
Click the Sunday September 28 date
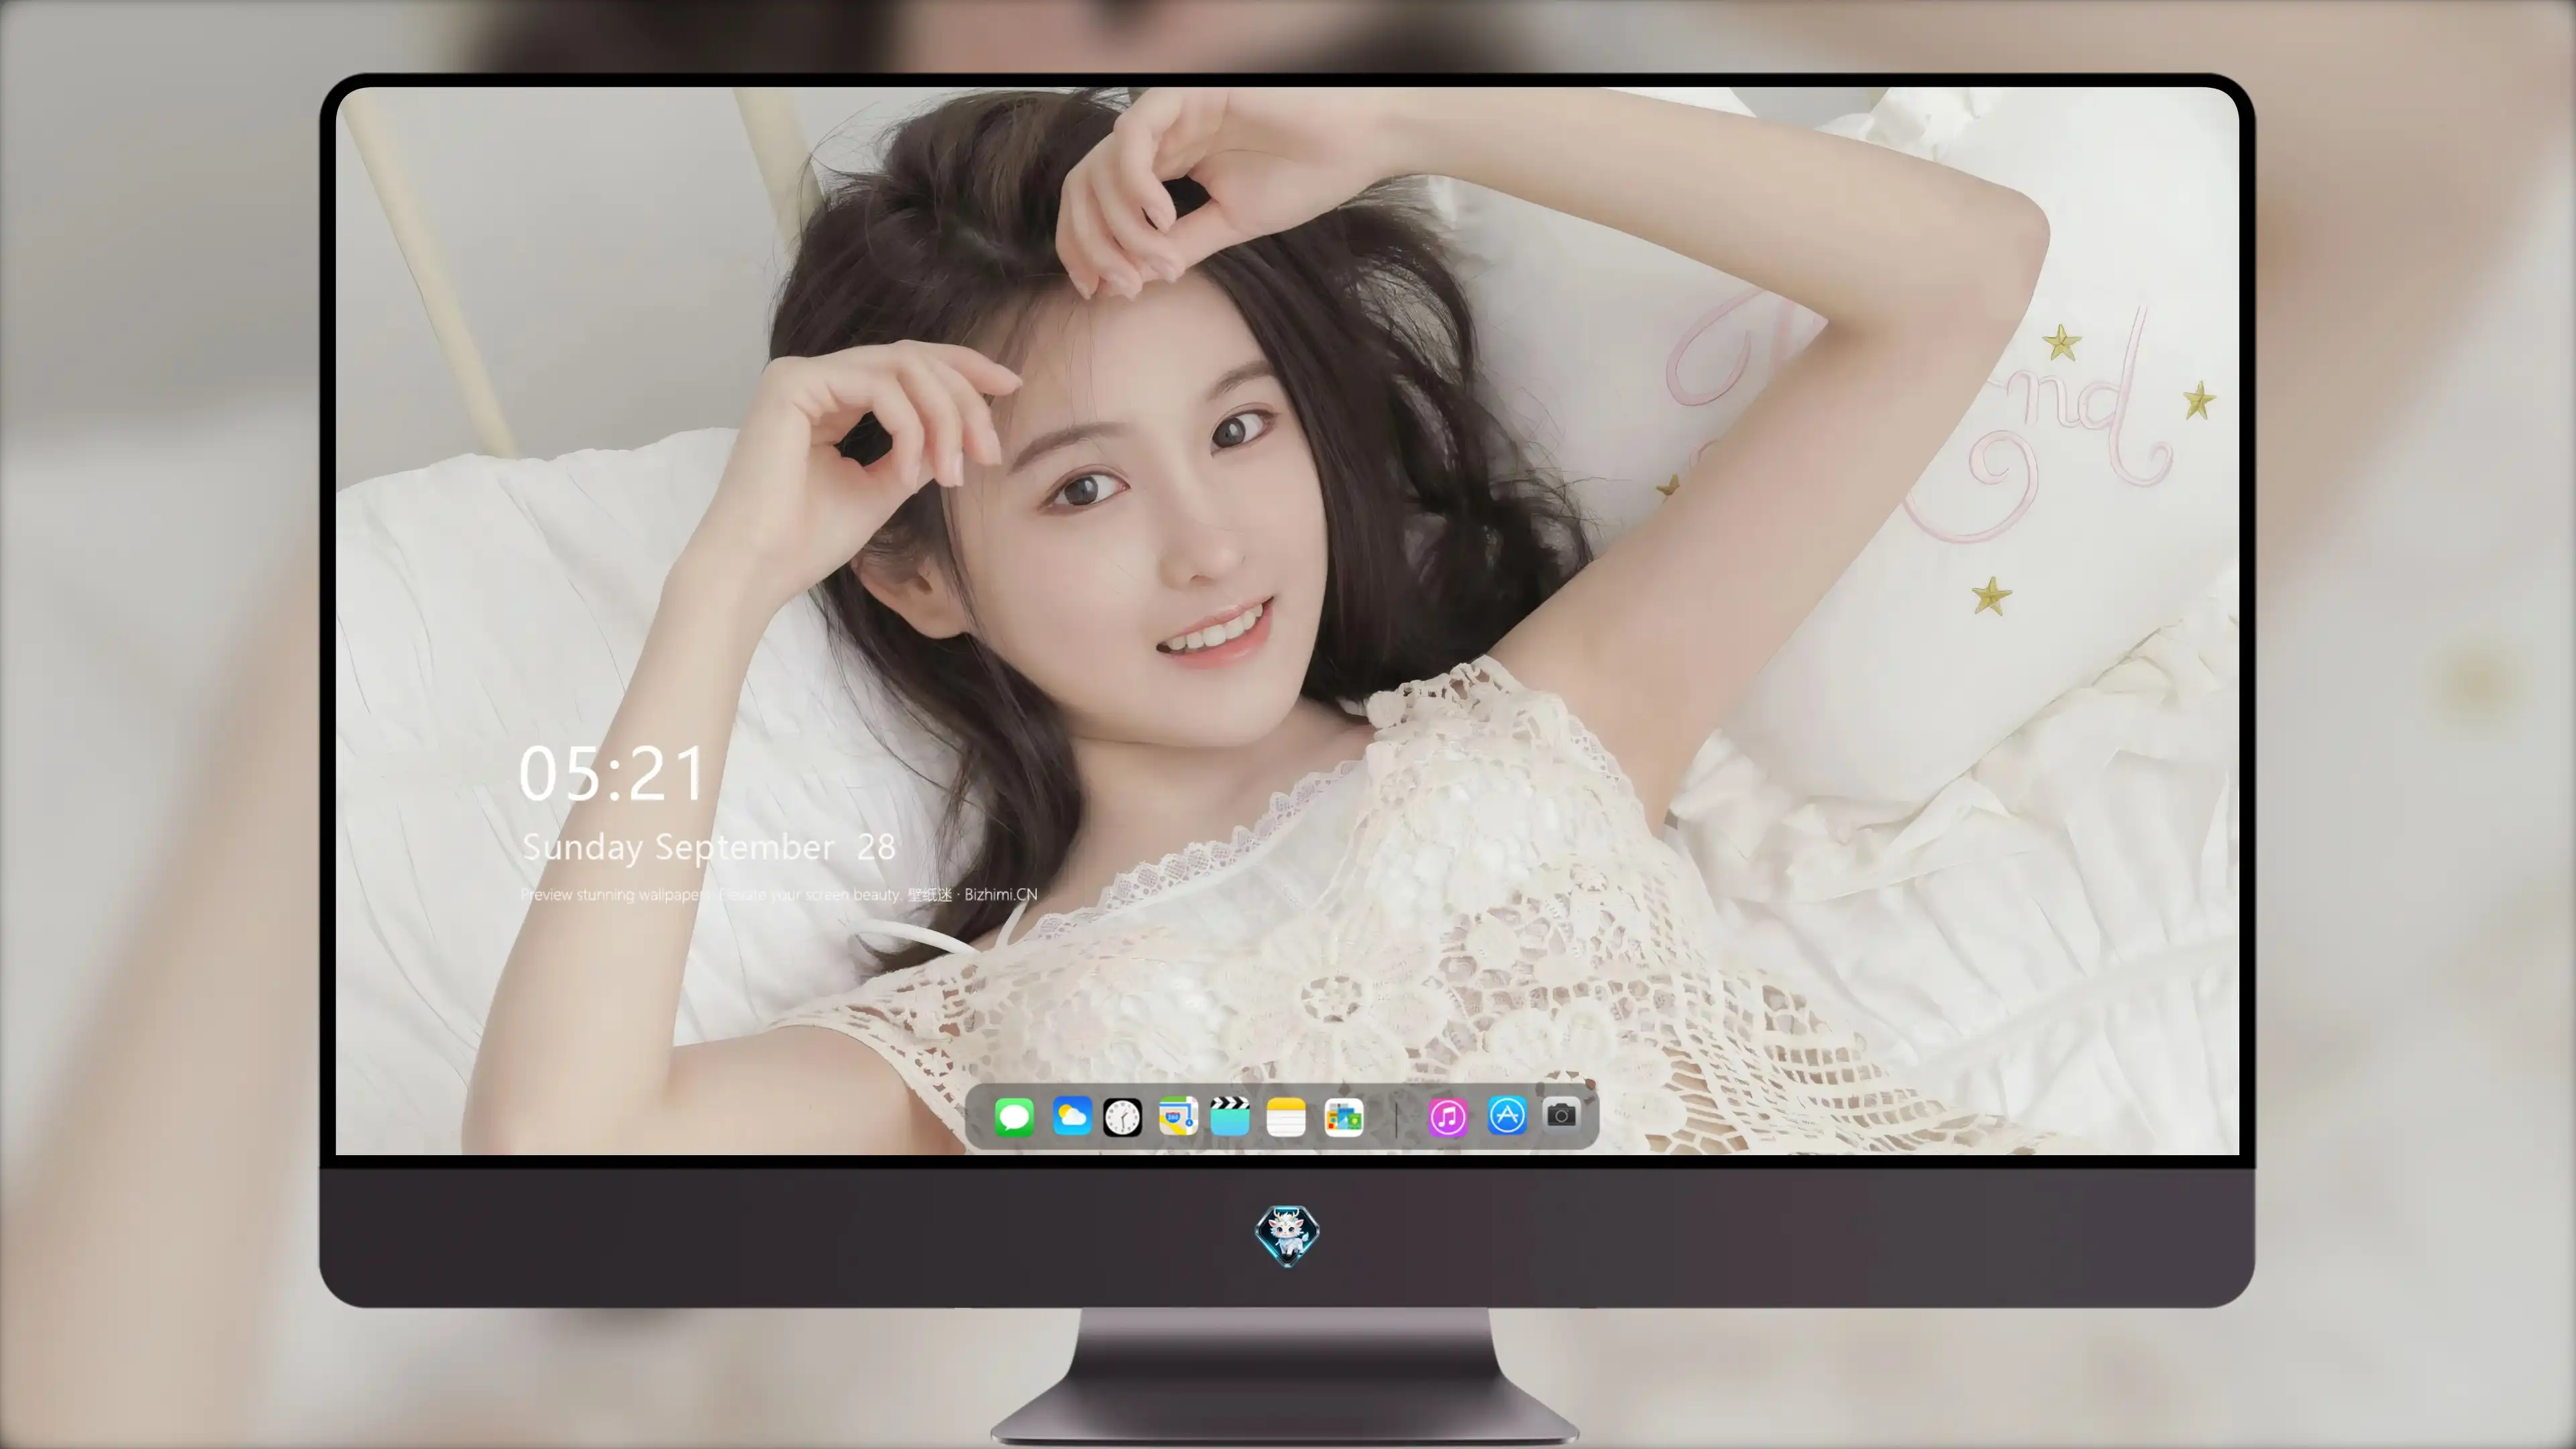708,848
